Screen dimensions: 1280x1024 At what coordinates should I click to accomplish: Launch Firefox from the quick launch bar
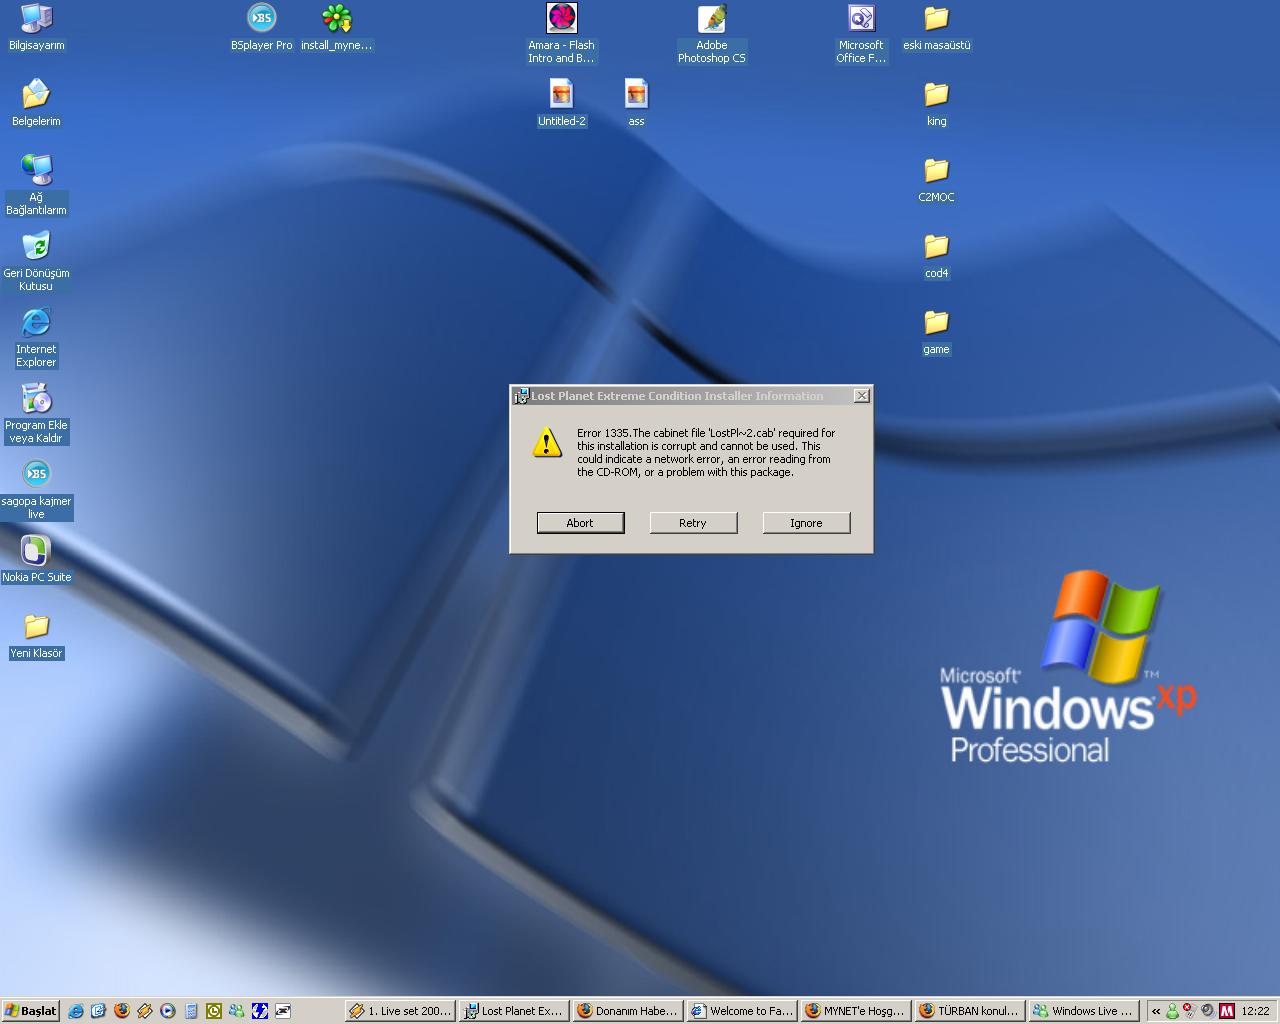pos(121,1011)
